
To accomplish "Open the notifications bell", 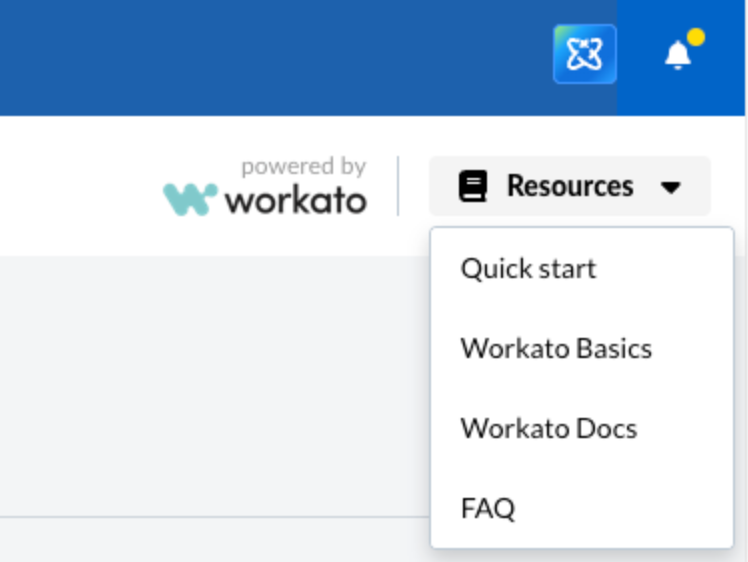I will [x=678, y=55].
